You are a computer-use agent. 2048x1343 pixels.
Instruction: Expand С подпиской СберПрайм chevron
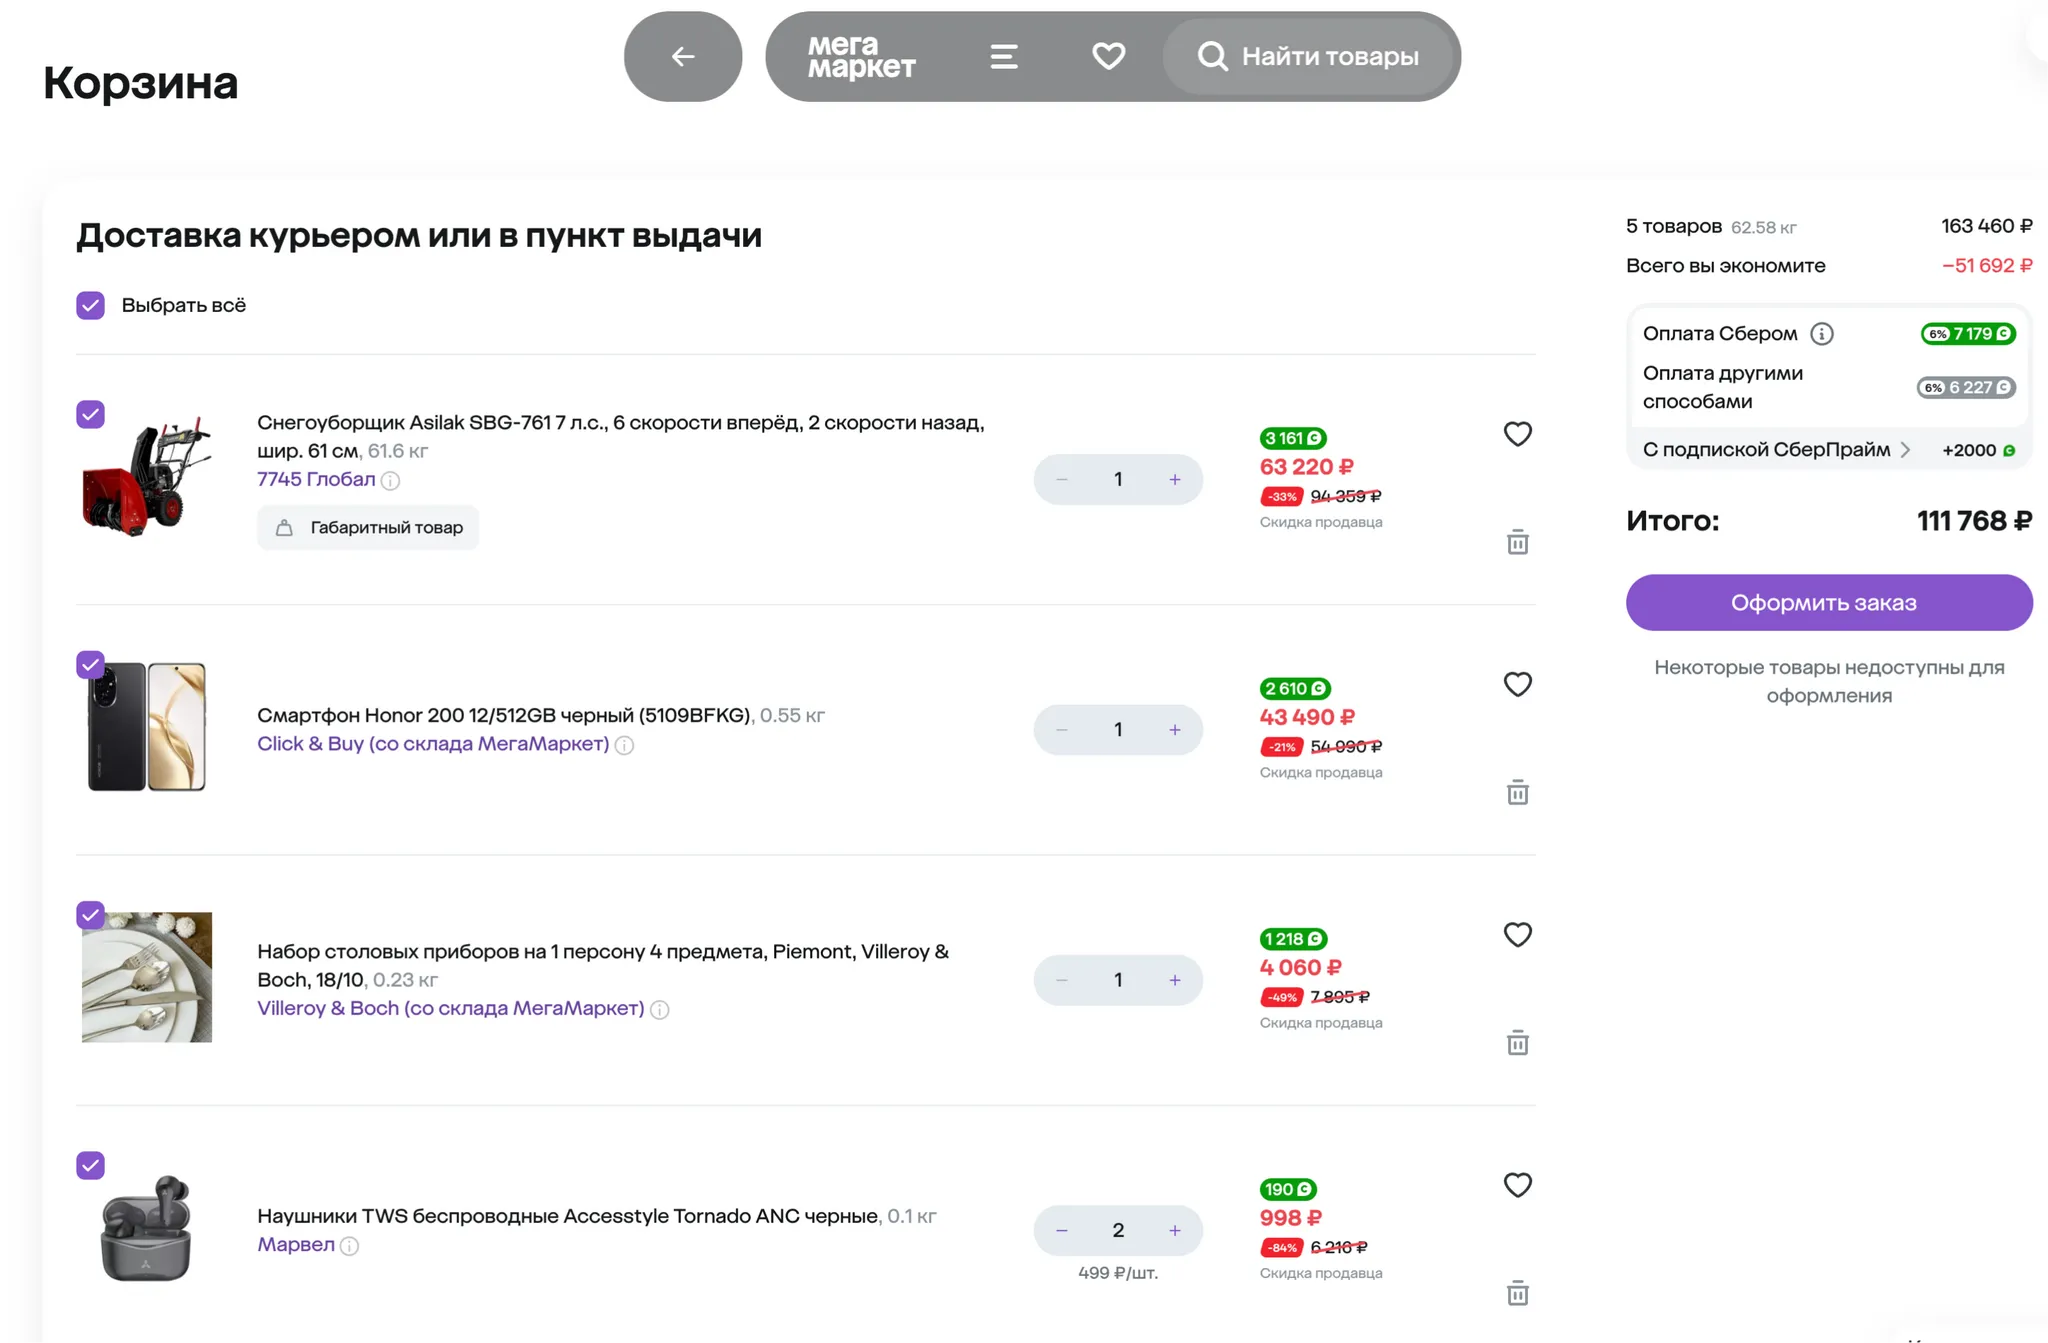(x=1905, y=450)
